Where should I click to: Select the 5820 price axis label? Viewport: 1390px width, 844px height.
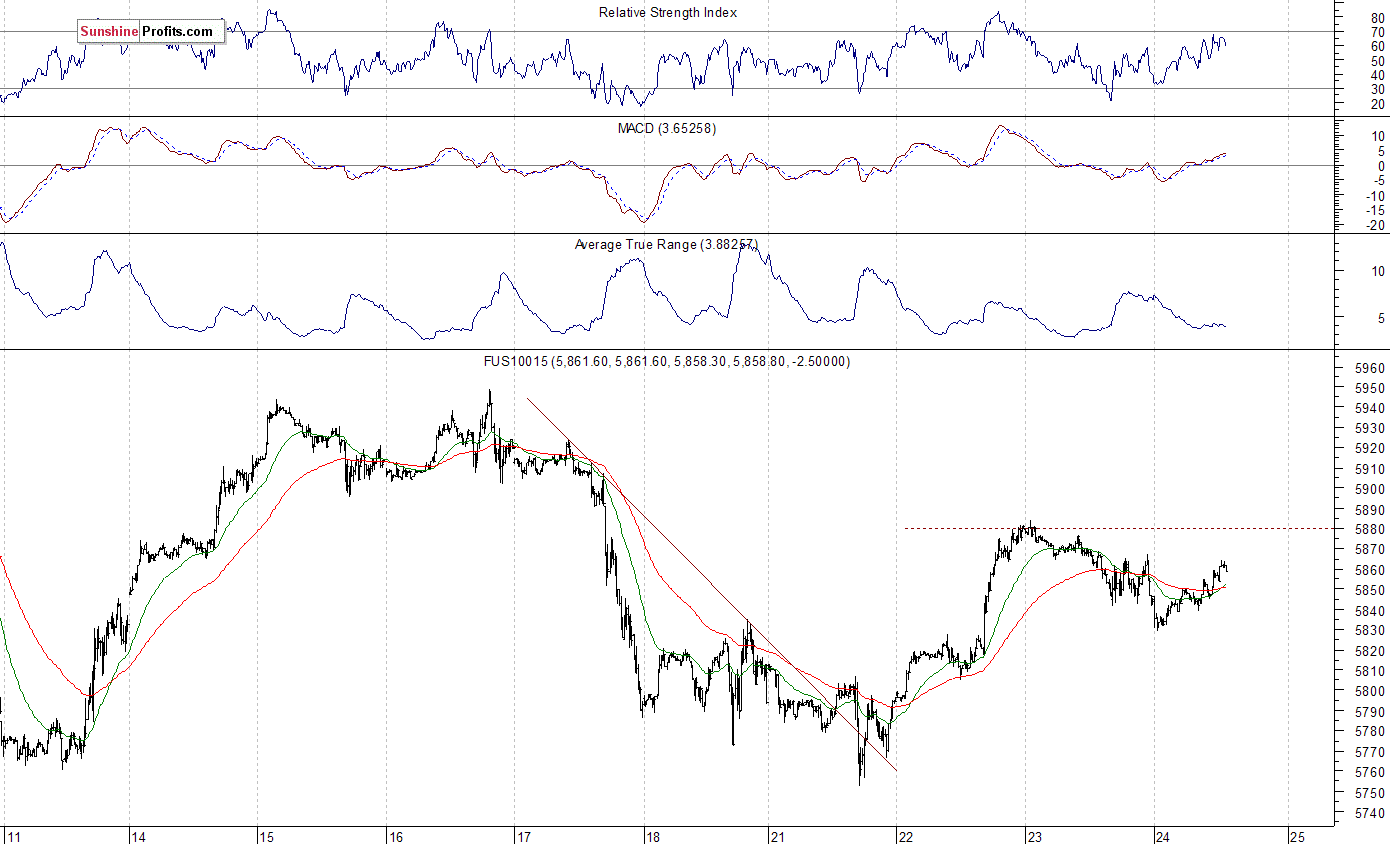[1371, 651]
